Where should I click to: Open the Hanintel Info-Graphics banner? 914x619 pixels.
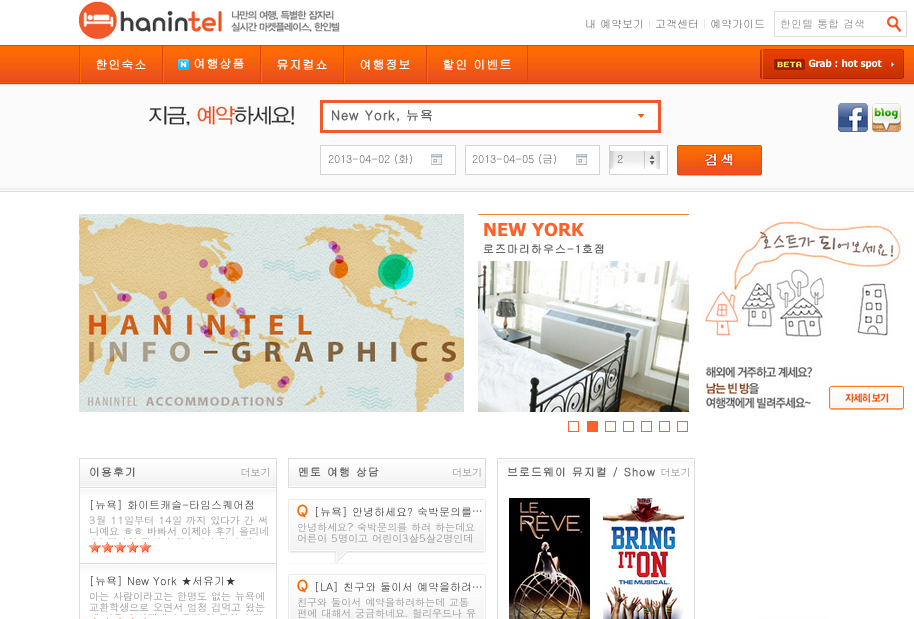[x=272, y=313]
